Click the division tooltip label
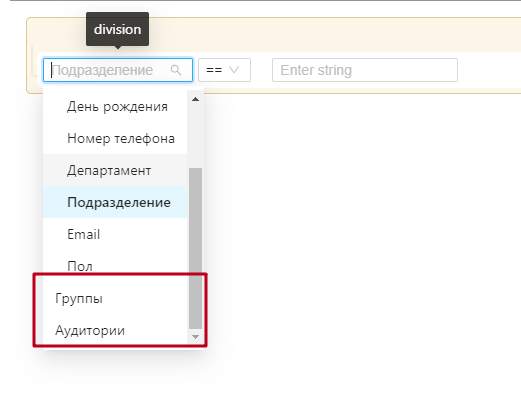The height and width of the screenshot is (398, 521). (x=117, y=29)
